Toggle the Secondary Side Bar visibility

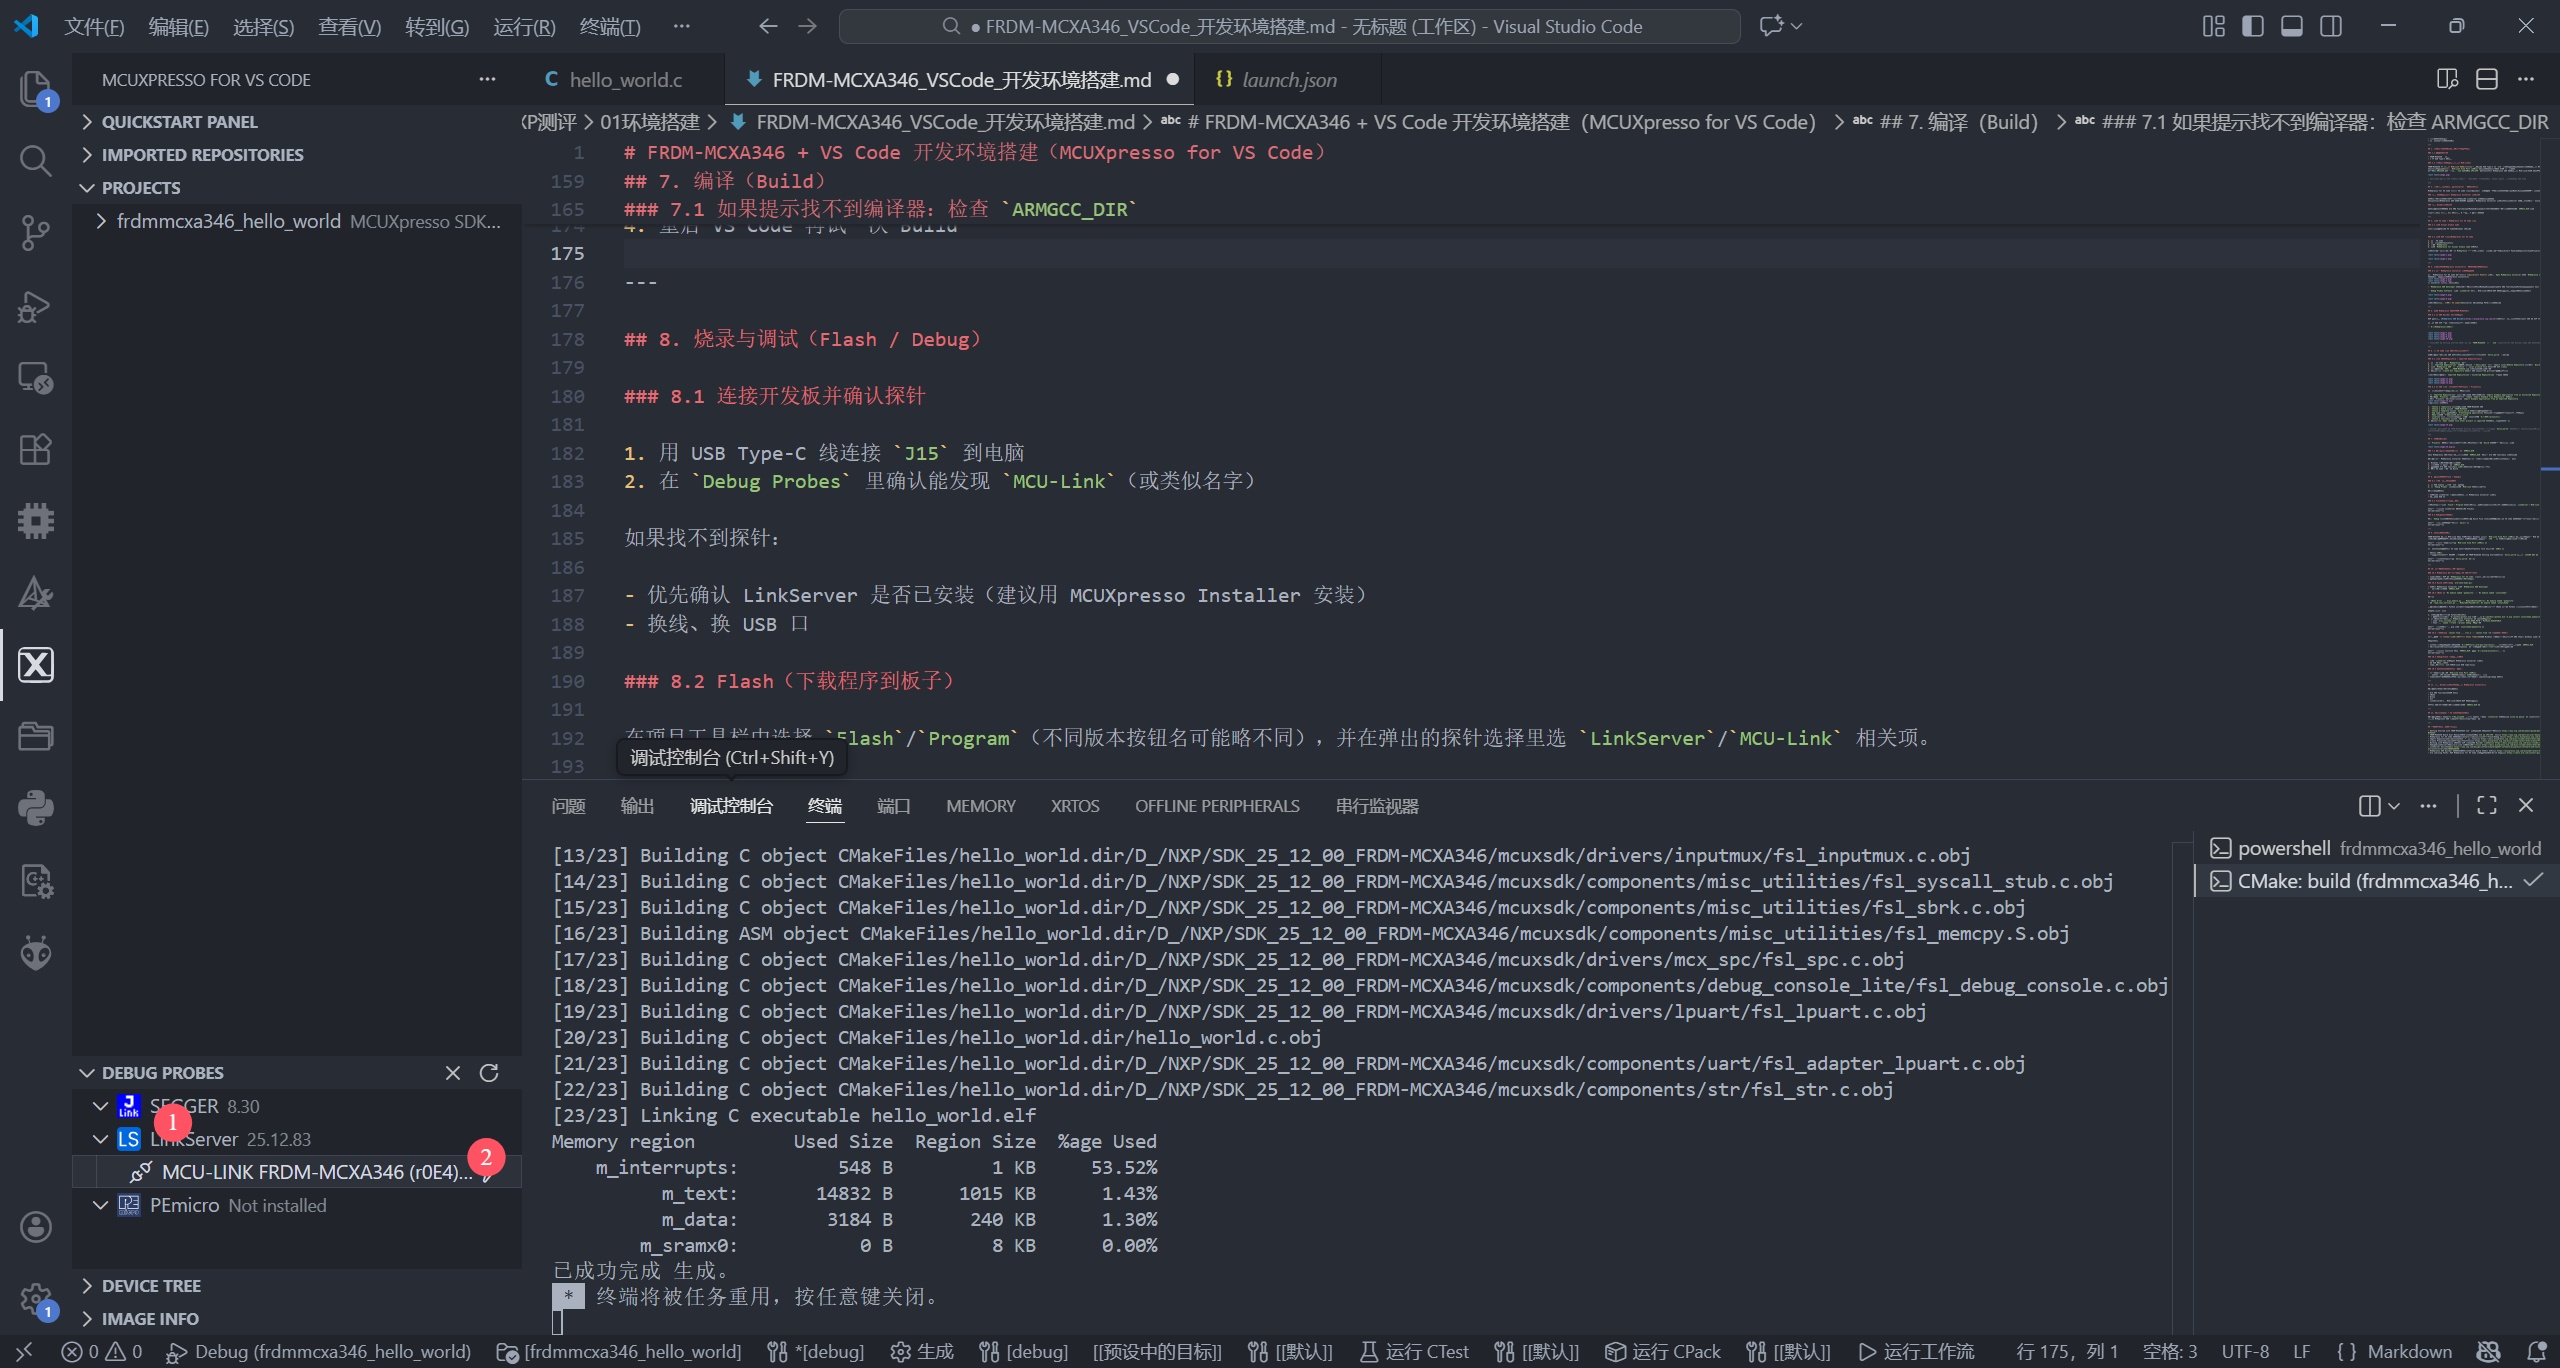click(2331, 26)
